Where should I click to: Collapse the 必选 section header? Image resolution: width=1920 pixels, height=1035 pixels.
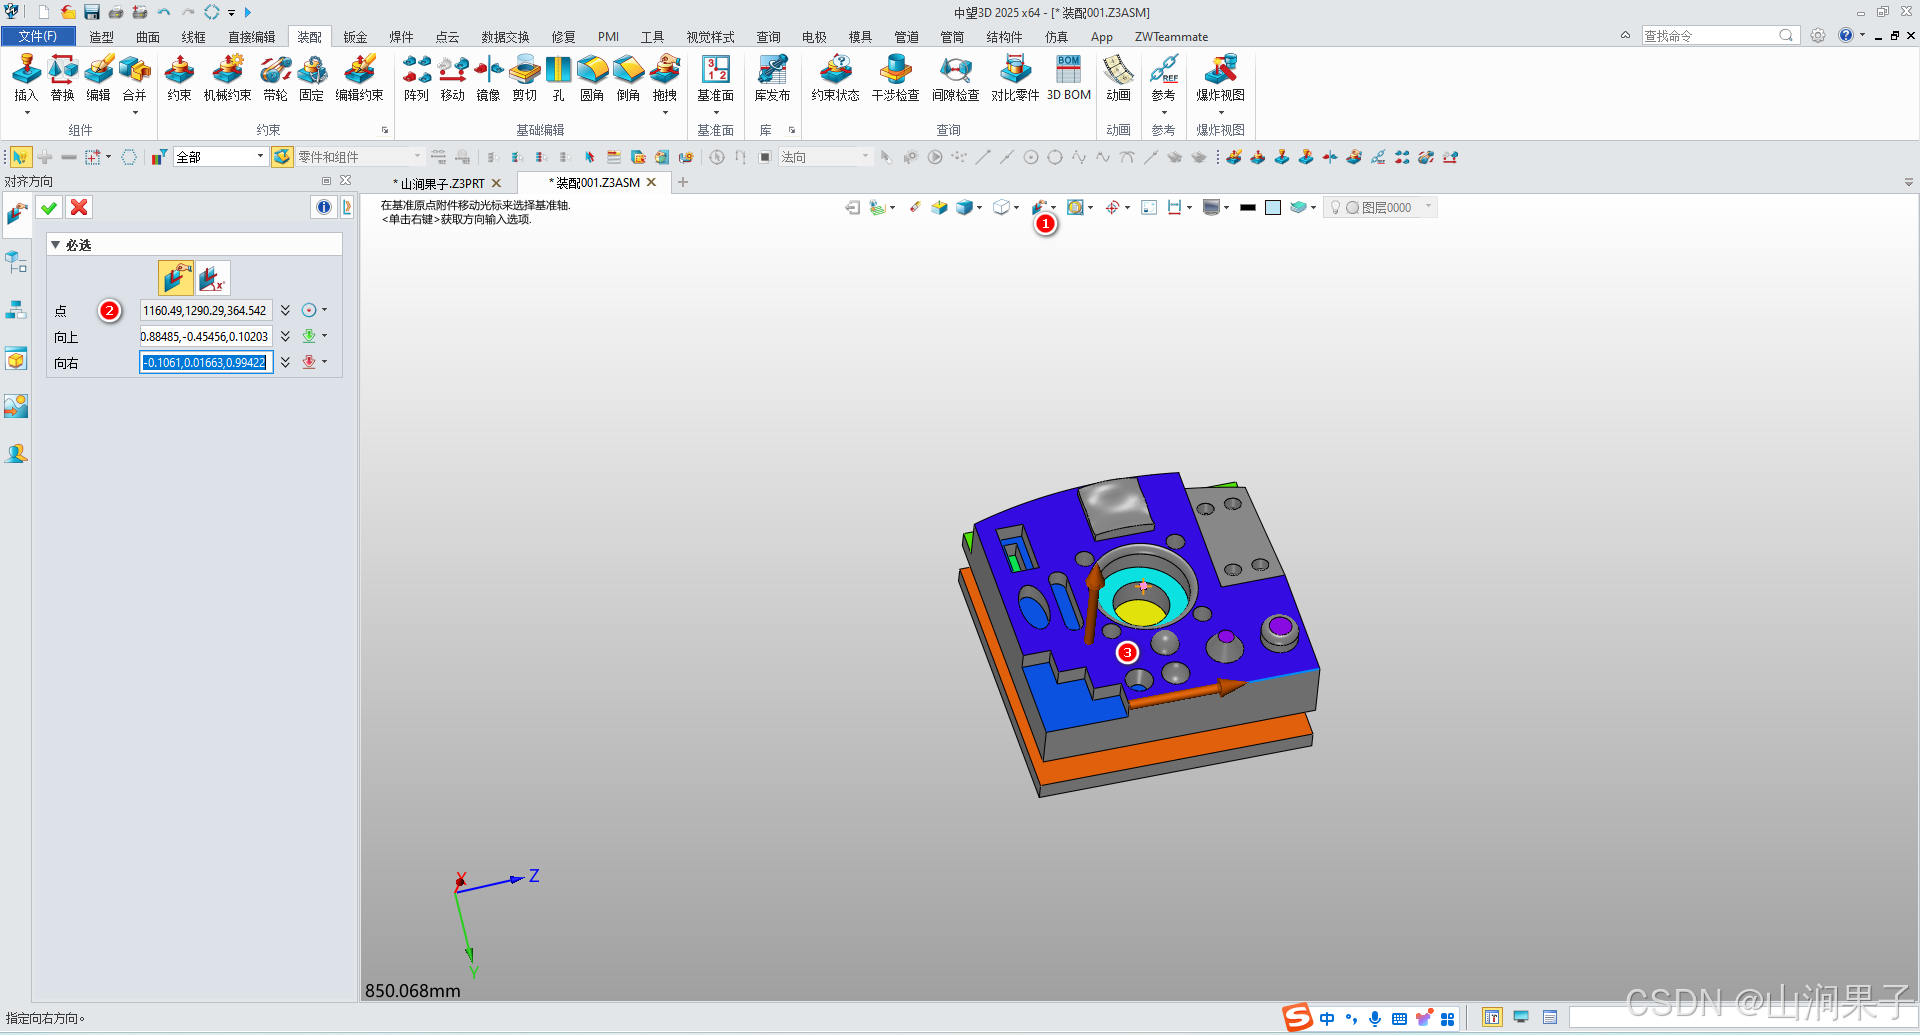(56, 244)
